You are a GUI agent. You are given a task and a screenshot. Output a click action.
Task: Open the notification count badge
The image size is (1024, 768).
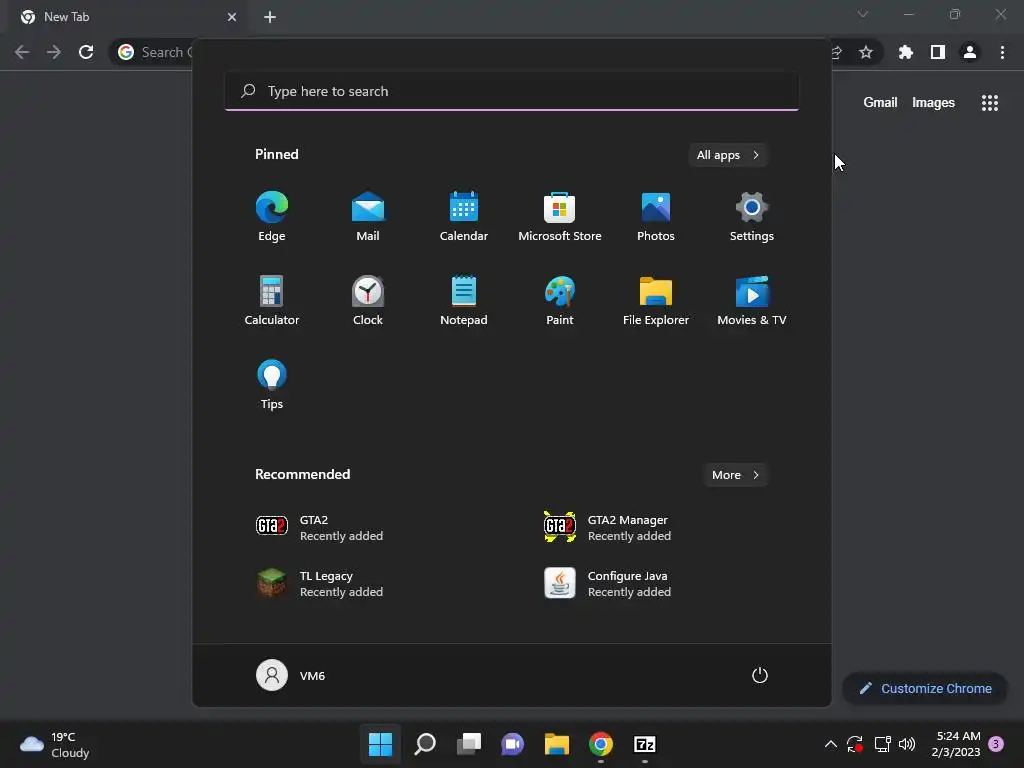point(996,744)
